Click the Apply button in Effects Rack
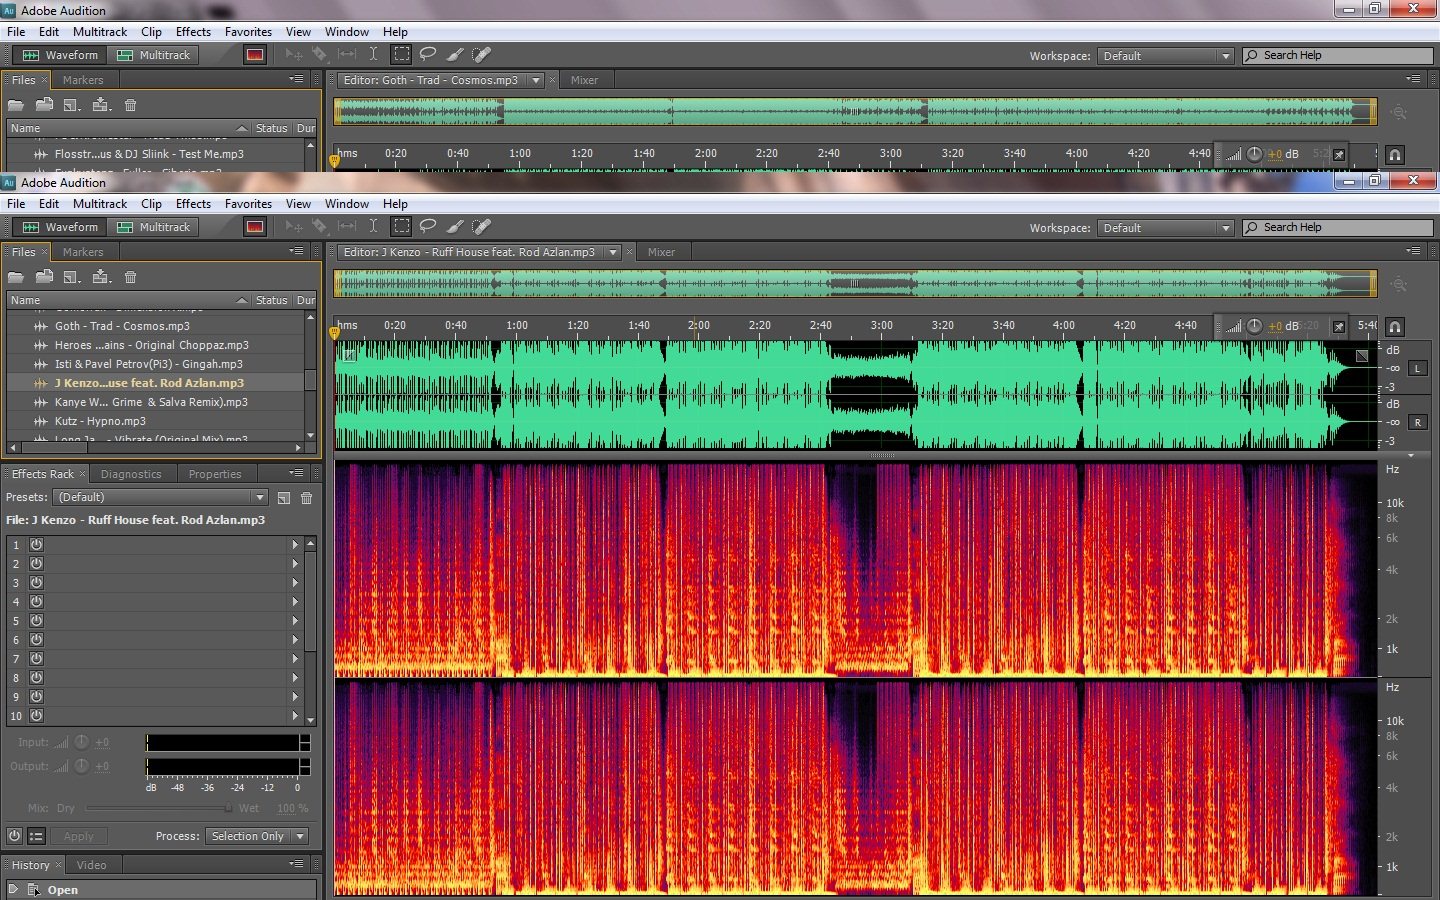 pyautogui.click(x=79, y=836)
